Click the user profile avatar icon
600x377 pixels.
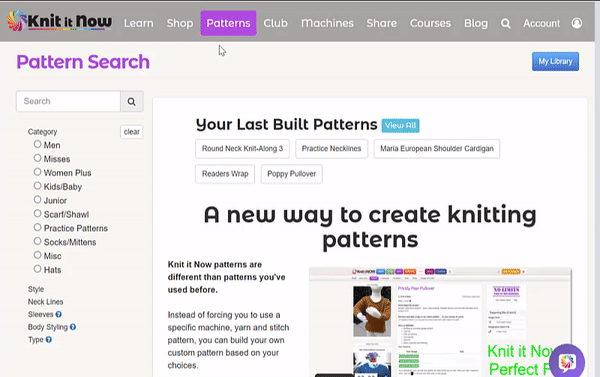pyautogui.click(x=577, y=23)
